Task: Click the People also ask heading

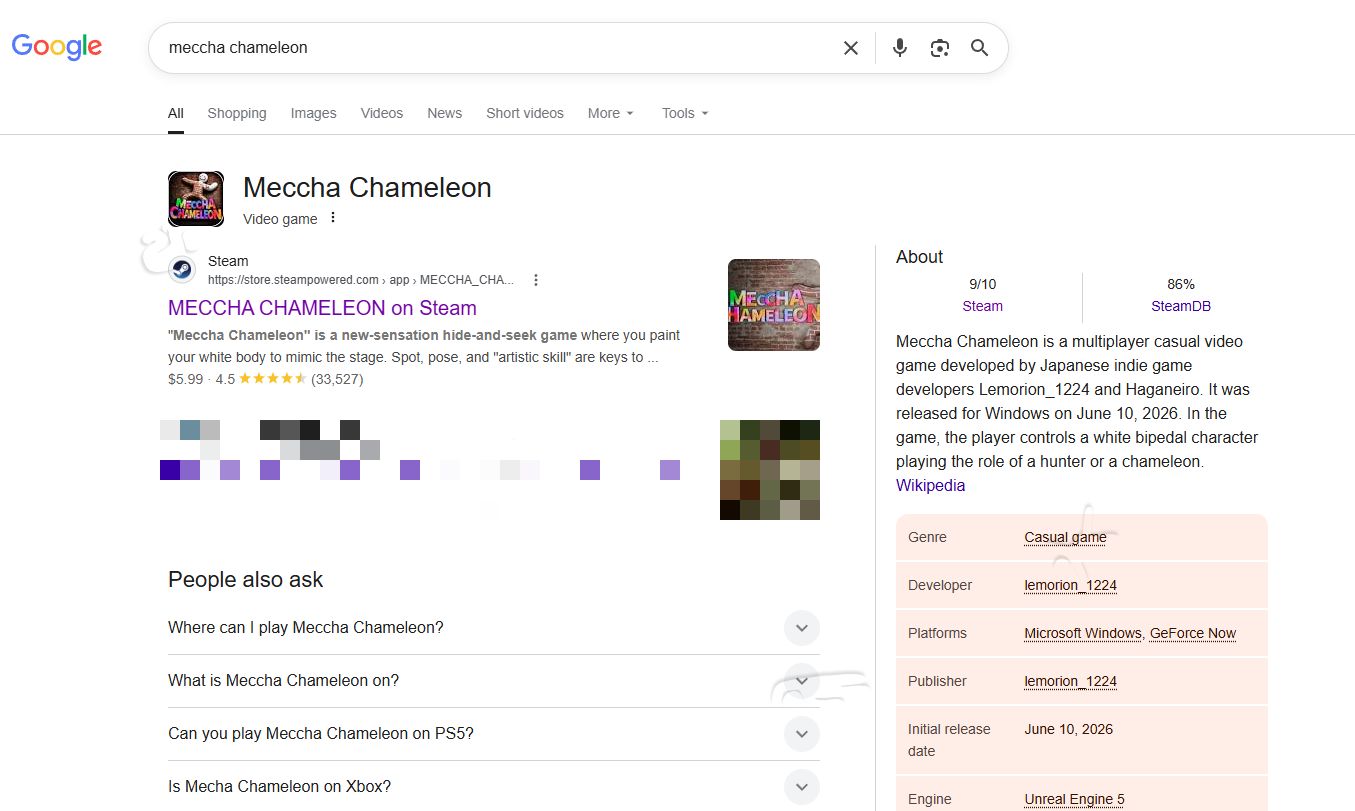Action: click(246, 580)
